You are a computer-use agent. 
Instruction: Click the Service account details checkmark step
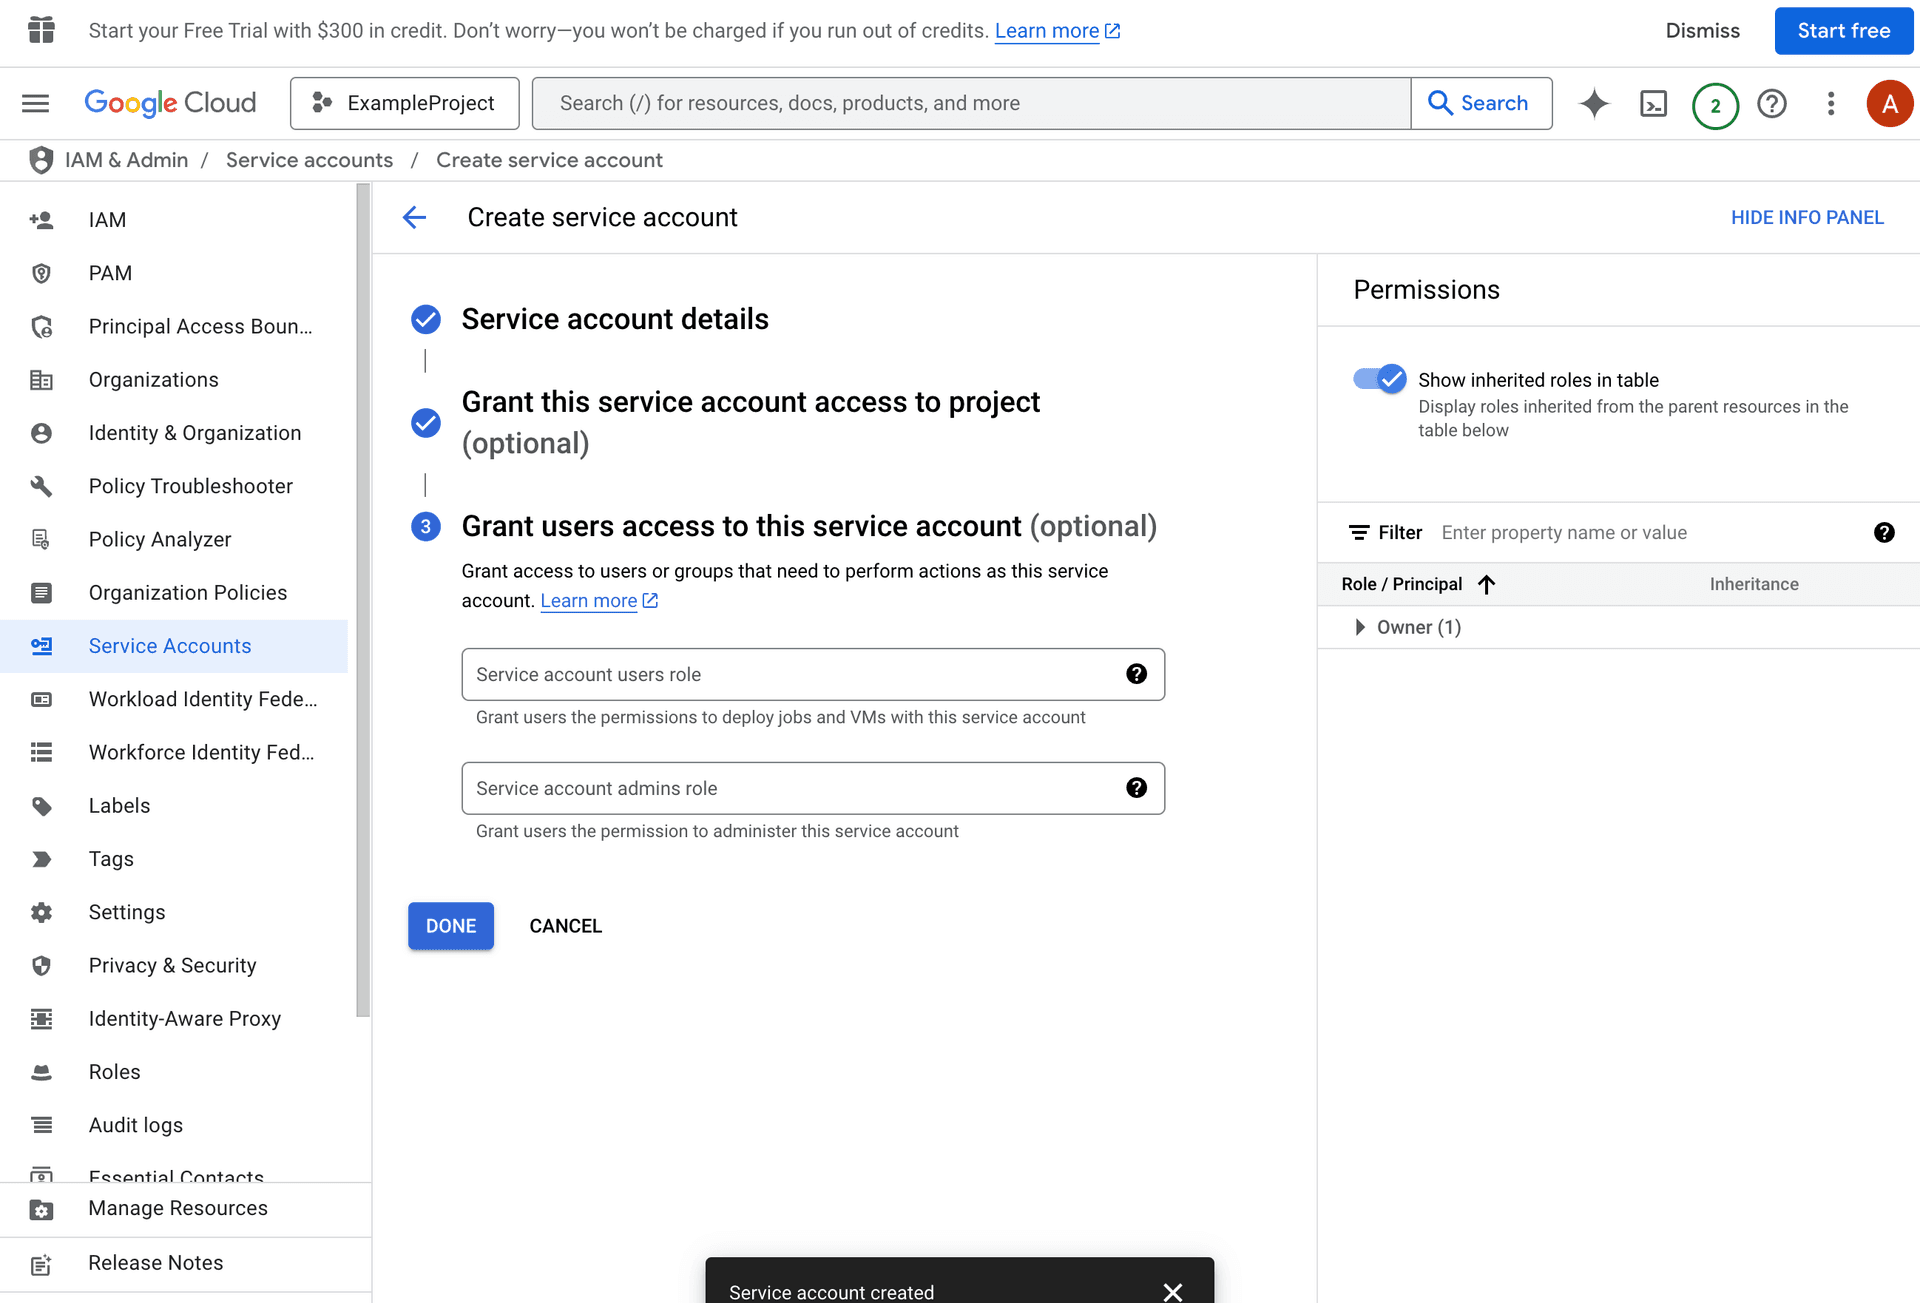pos(426,319)
